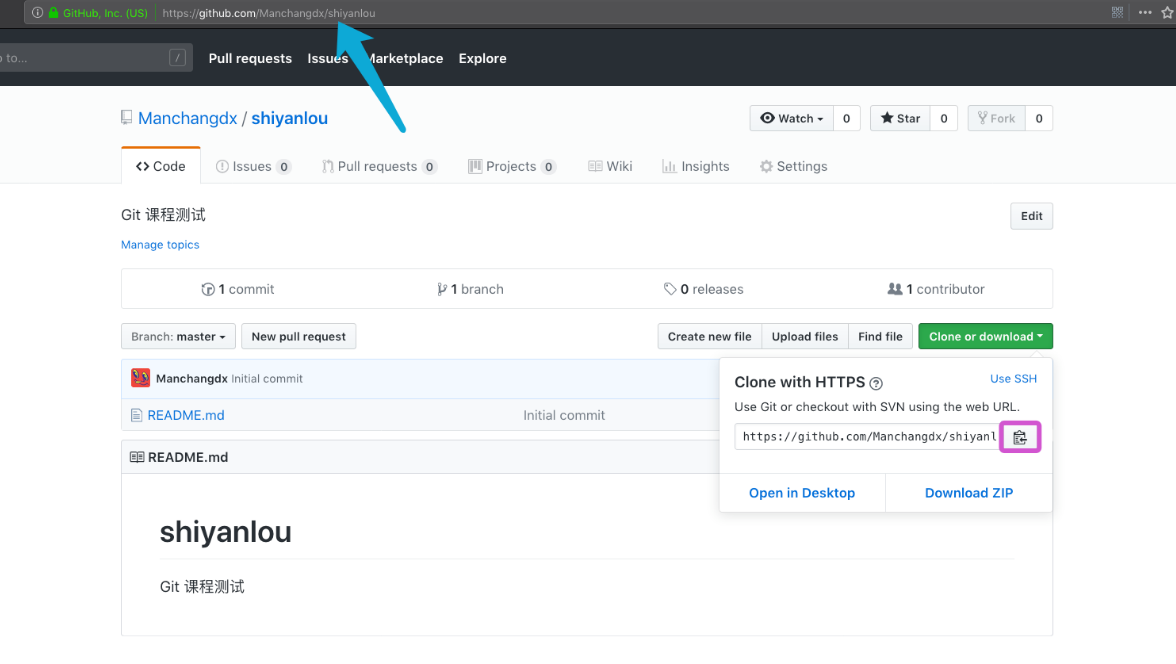Open the Issues tab
Screen dimensions: 1176x664
point(253,167)
